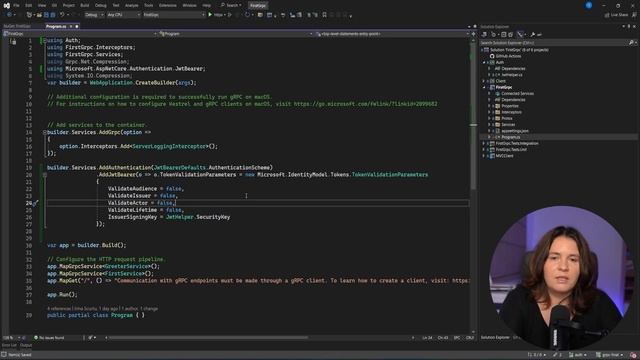640x360 pixels.
Task: Click the Solution Explorer home icon
Action: tap(484, 35)
